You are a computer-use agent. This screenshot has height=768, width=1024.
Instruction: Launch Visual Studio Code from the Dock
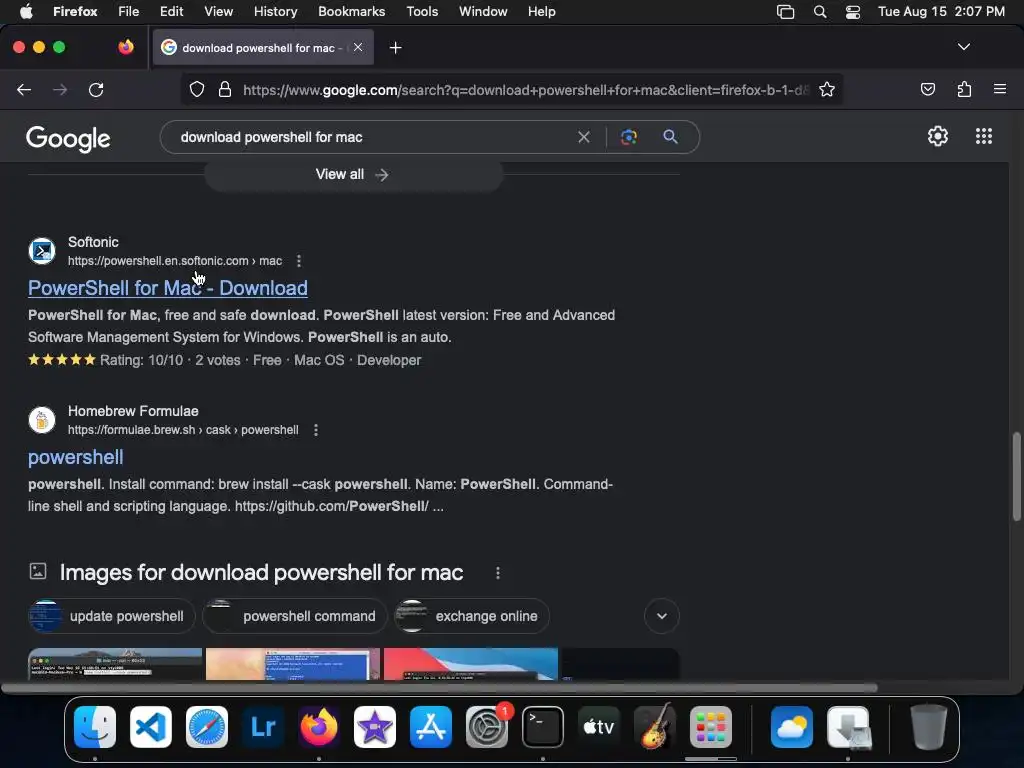pyautogui.click(x=151, y=727)
